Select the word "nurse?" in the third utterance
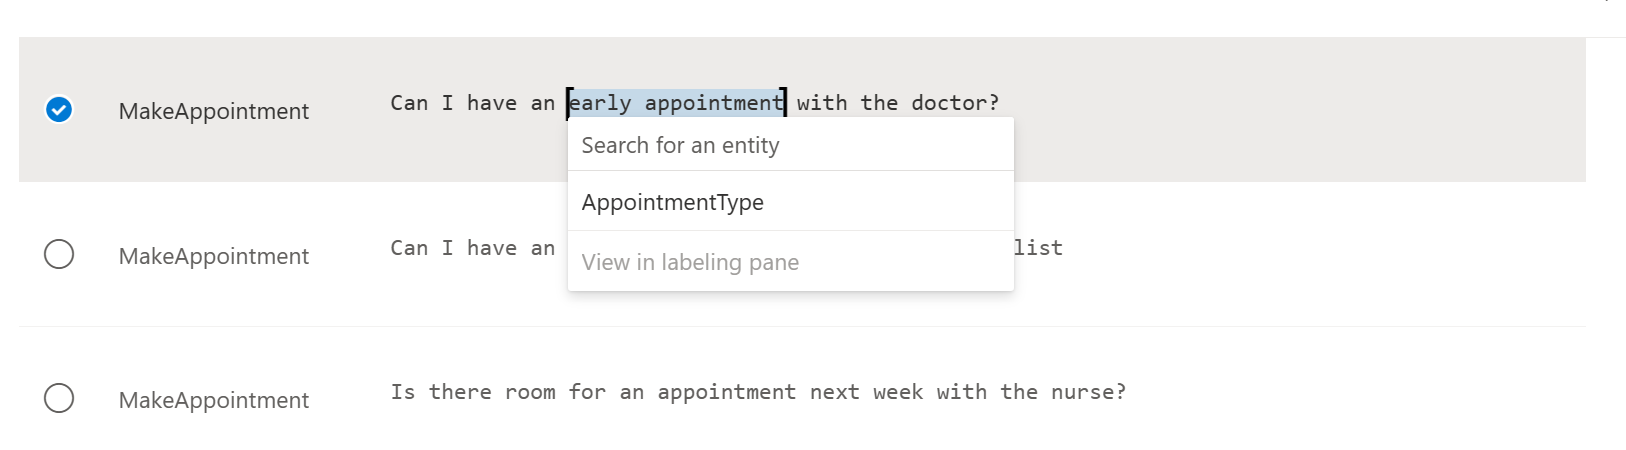 (1088, 392)
